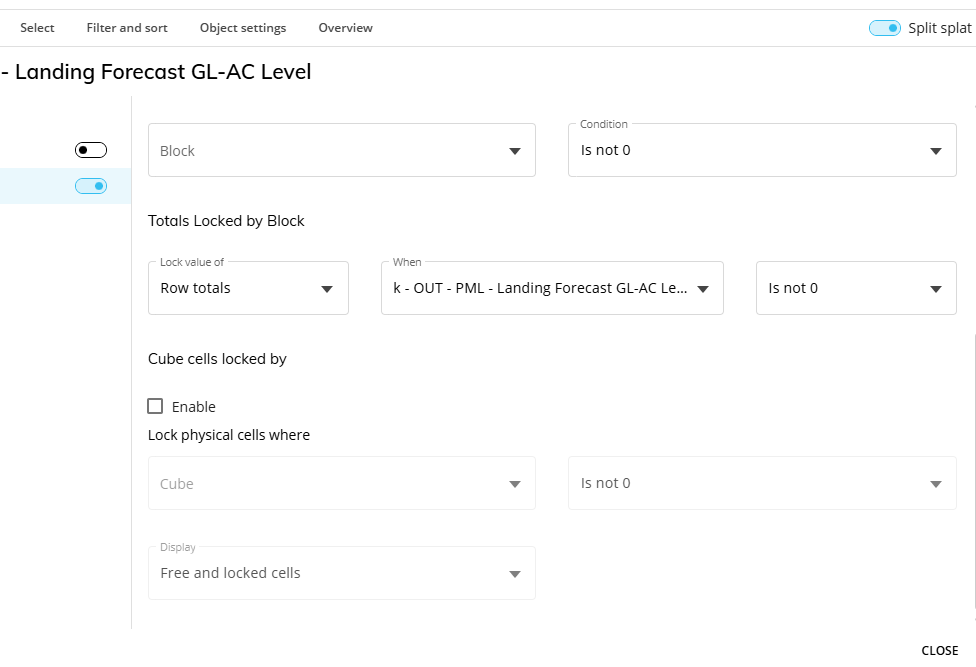Click the Row totals dropdown arrow icon
Viewport: 976px width, 667px height.
[327, 289]
